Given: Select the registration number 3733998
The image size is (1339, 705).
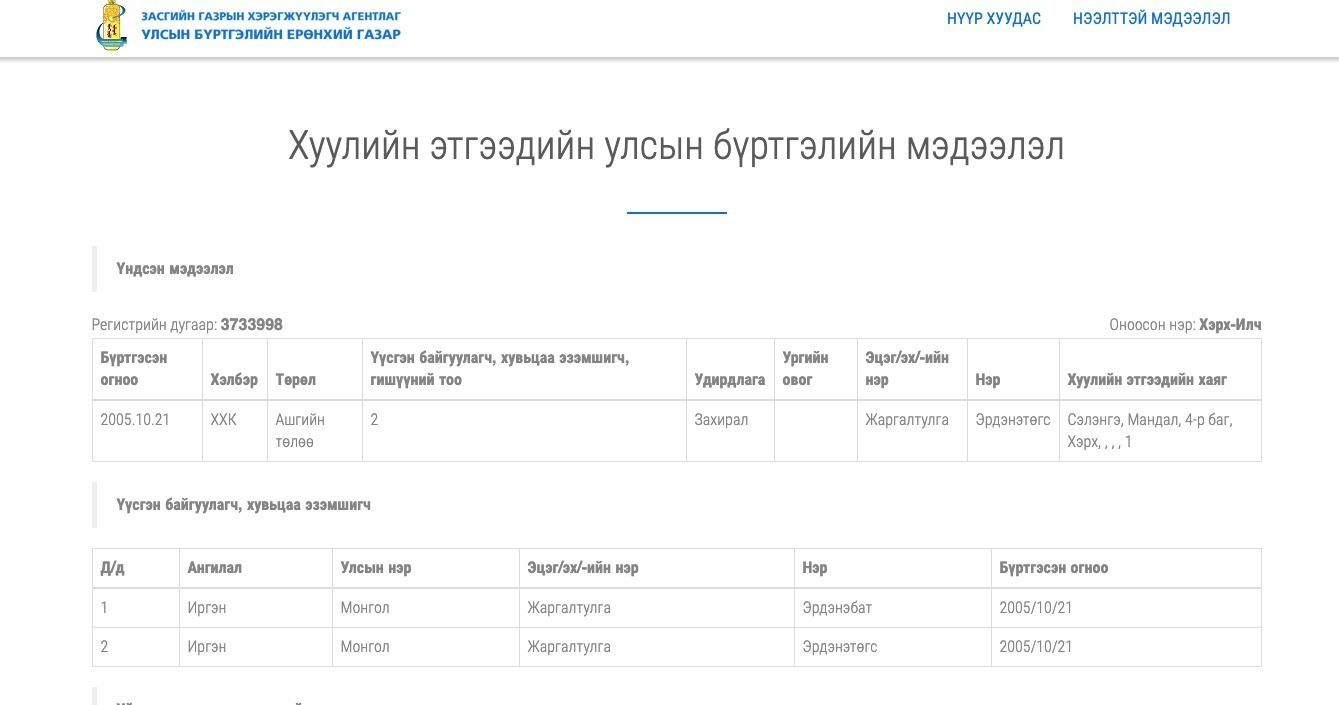Looking at the screenshot, I should click(x=251, y=325).
